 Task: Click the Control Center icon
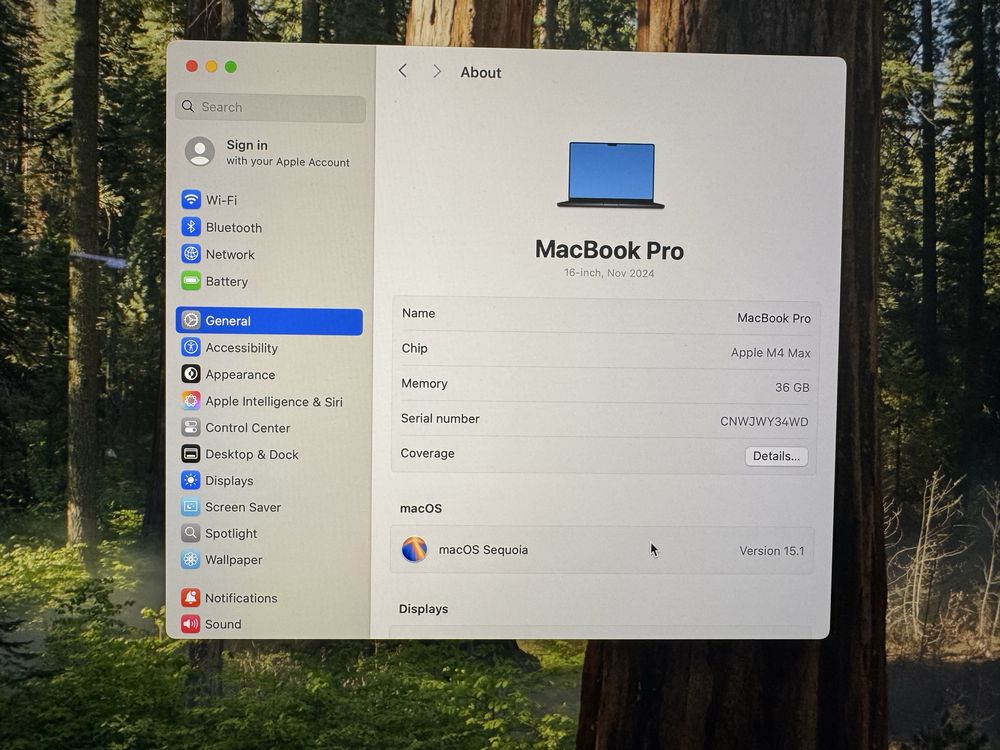click(x=191, y=427)
